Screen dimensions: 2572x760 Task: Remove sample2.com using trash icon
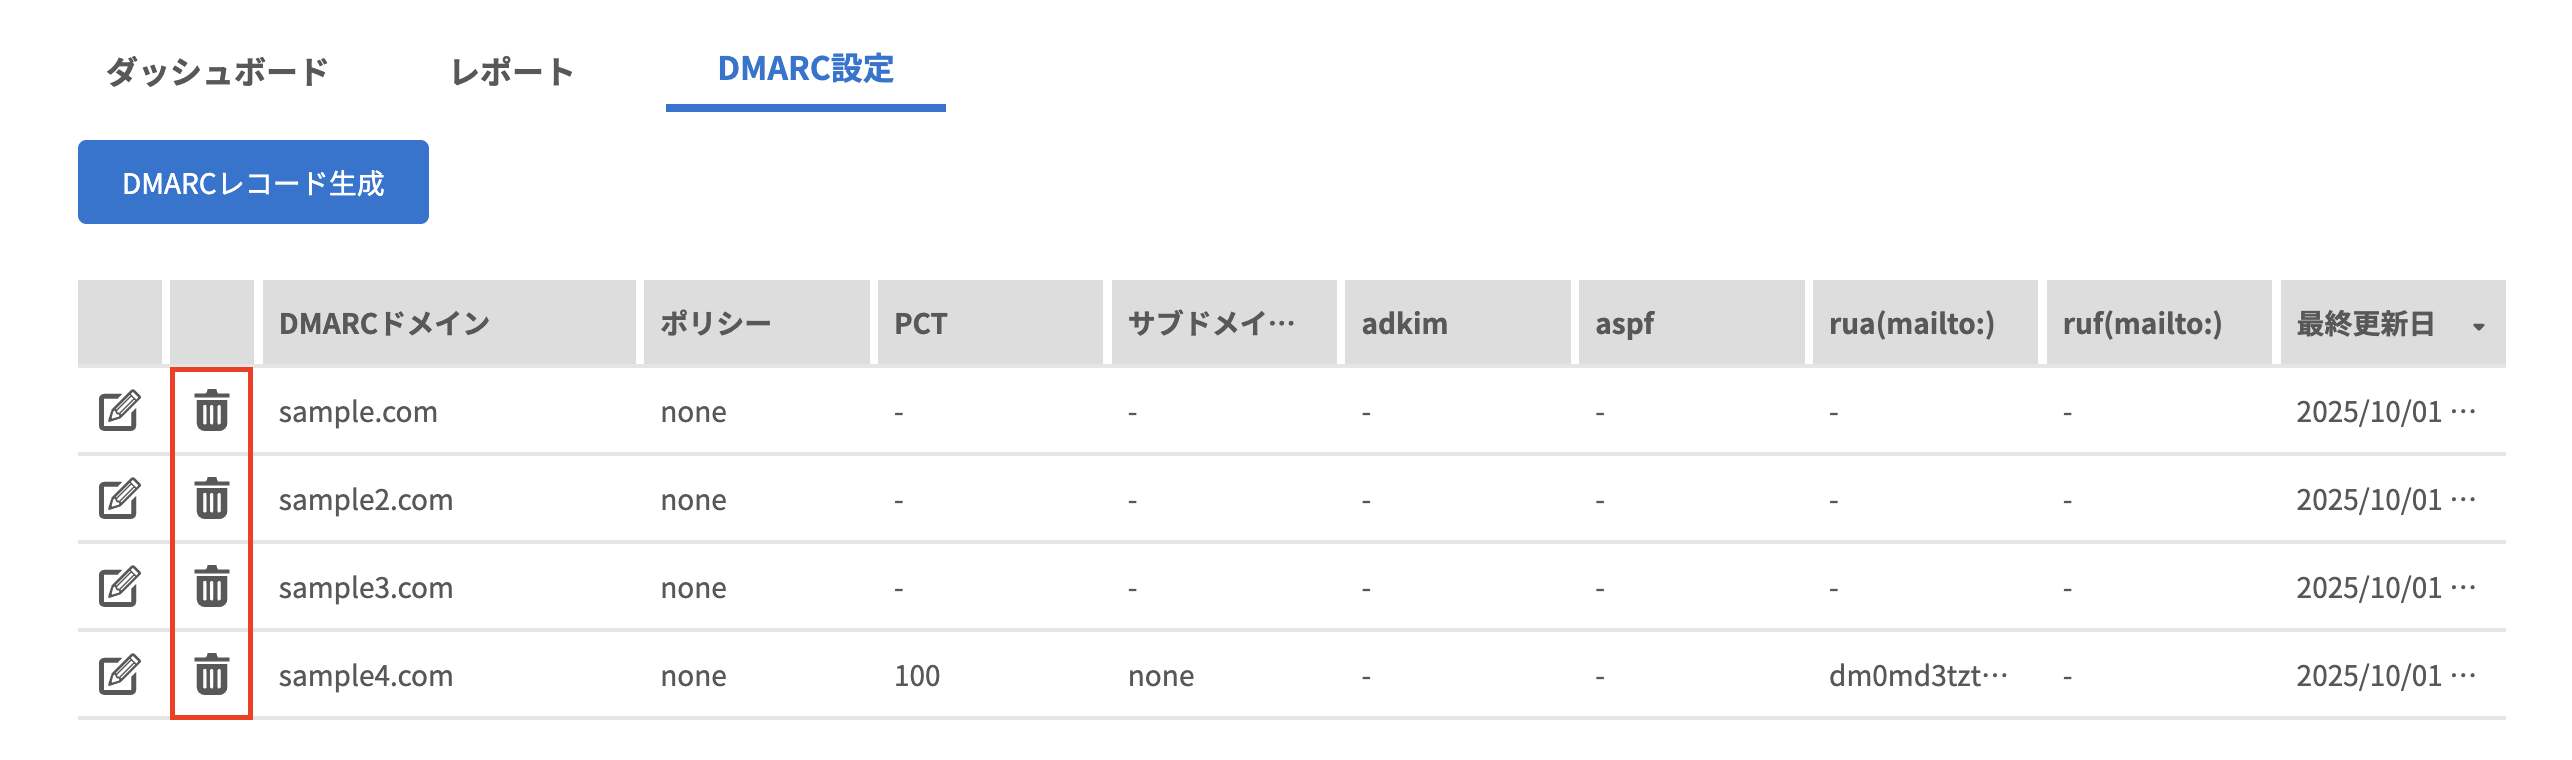pyautogui.click(x=211, y=499)
